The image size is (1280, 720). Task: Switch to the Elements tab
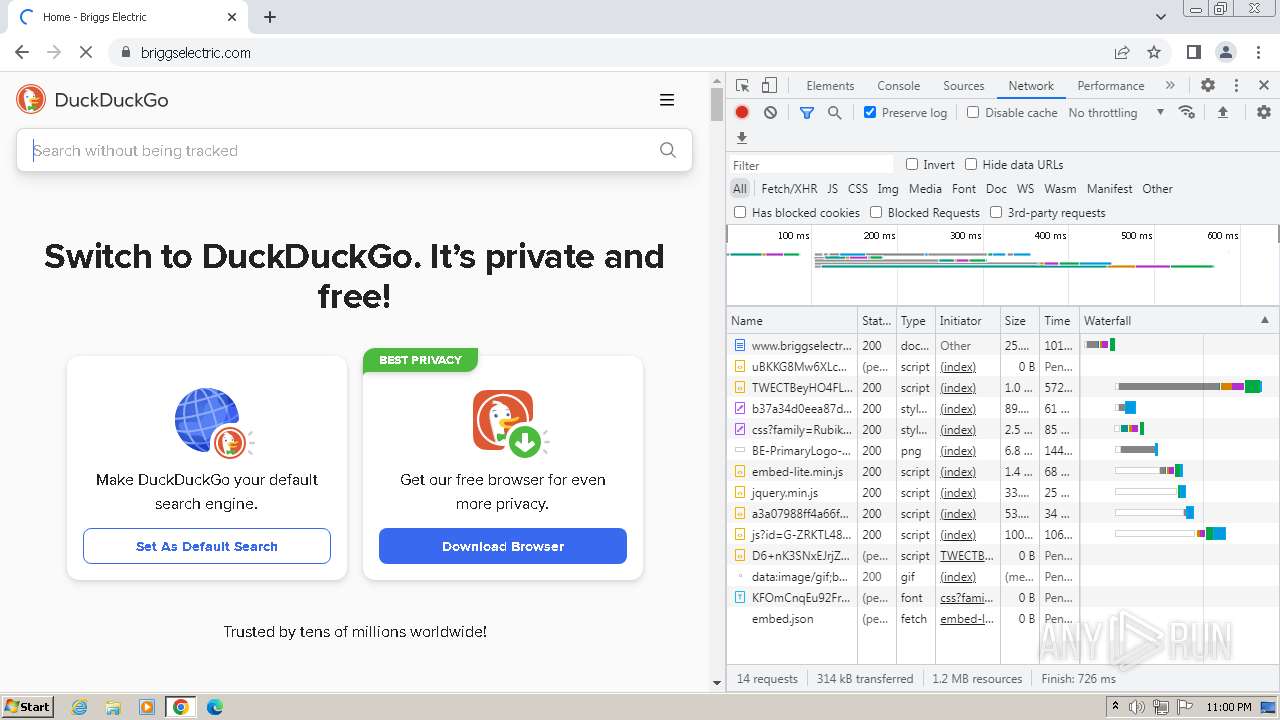830,86
